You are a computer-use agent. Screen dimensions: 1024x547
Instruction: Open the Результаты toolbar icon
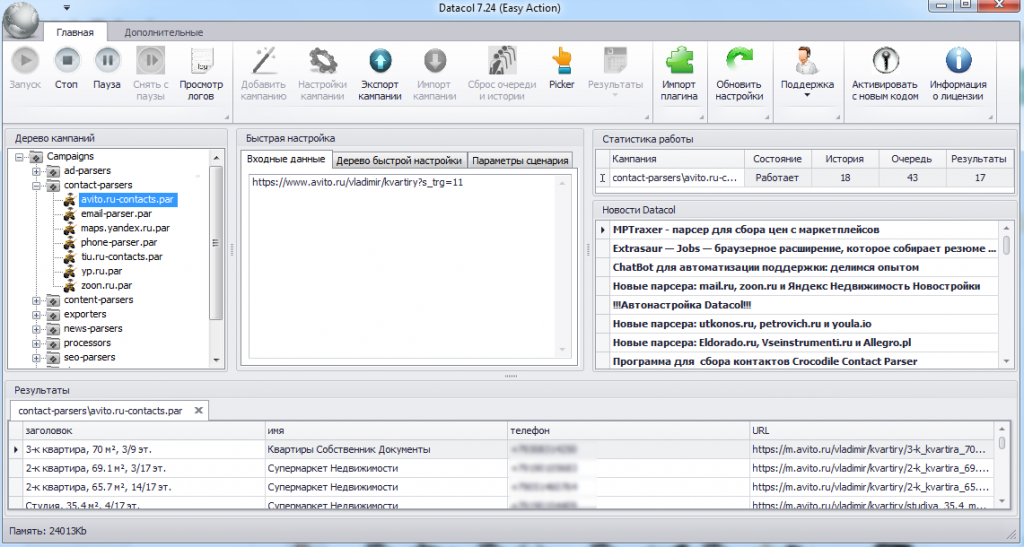point(615,61)
